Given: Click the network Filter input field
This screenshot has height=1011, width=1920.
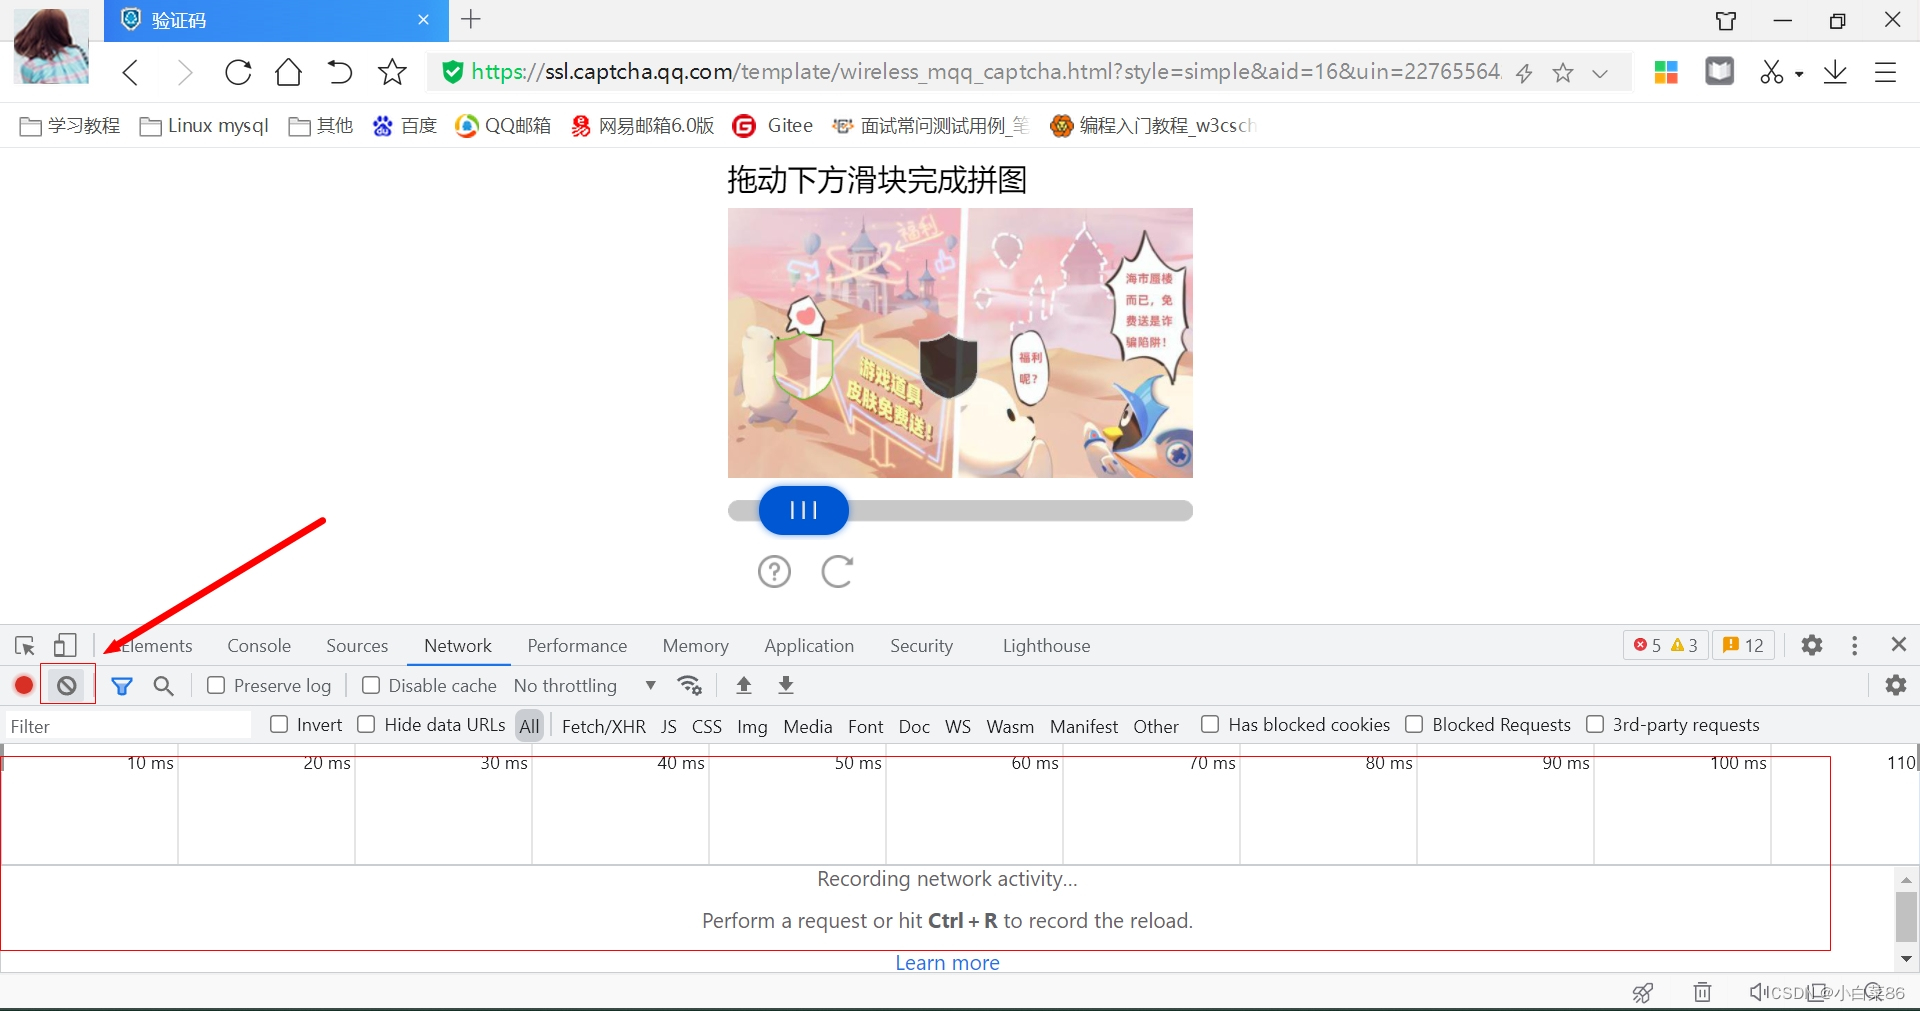Looking at the screenshot, I should coord(127,726).
